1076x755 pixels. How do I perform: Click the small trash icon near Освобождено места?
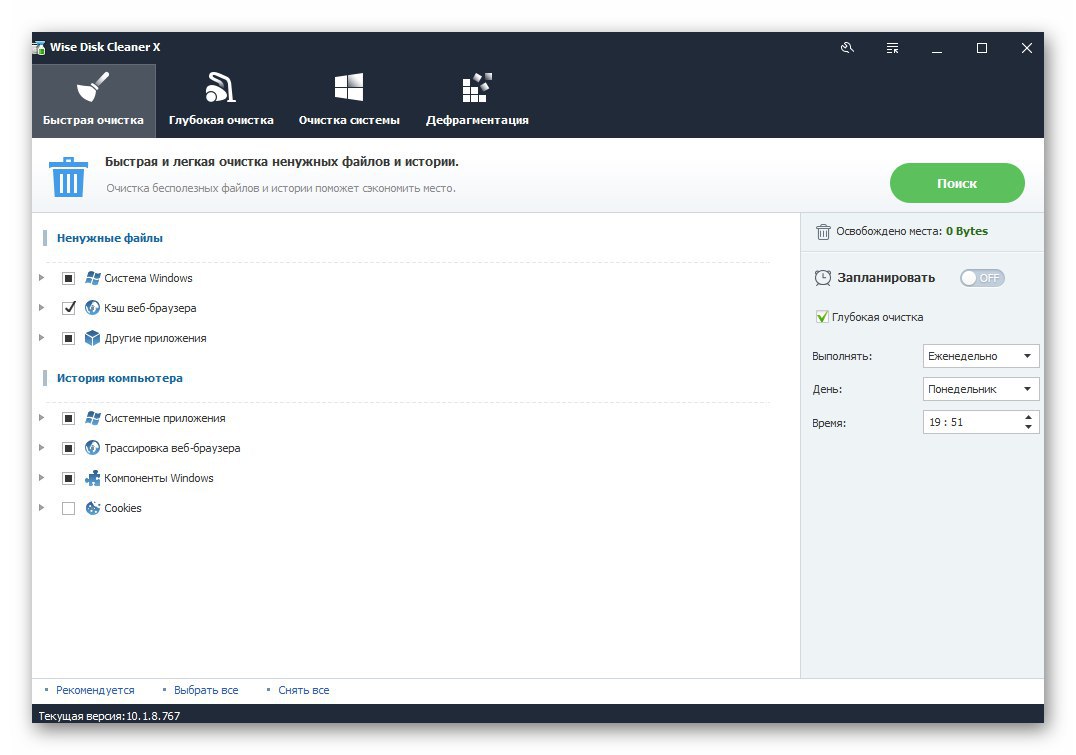(823, 231)
